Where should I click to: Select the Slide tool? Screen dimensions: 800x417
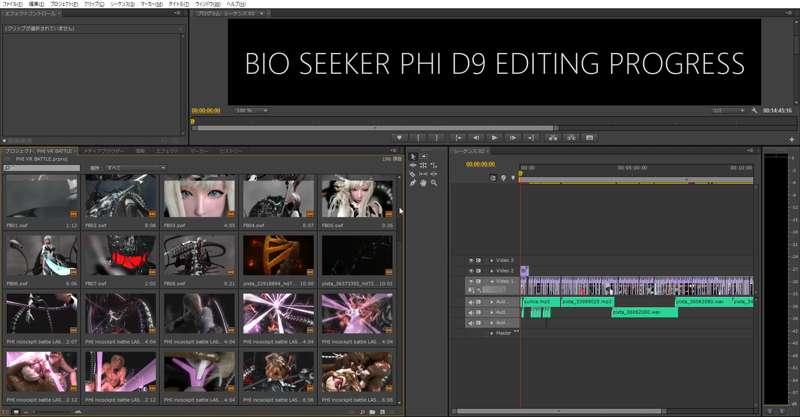(x=434, y=174)
